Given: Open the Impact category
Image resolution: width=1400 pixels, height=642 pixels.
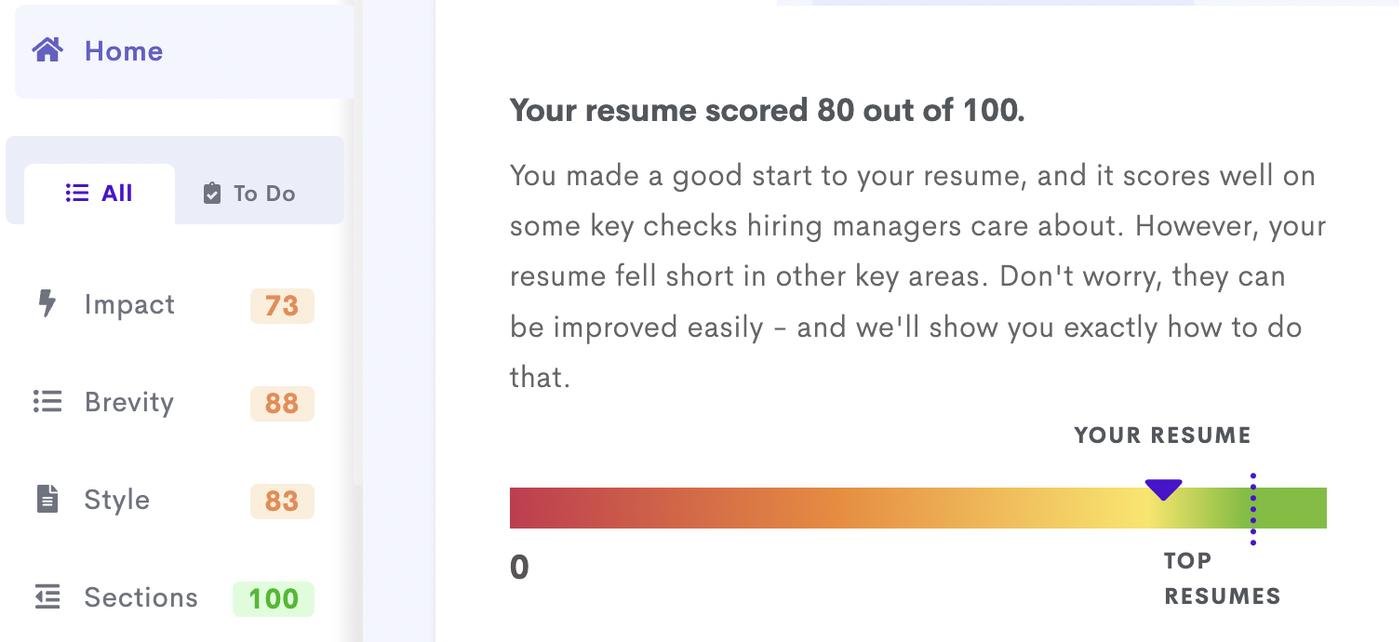Looking at the screenshot, I should [x=129, y=304].
